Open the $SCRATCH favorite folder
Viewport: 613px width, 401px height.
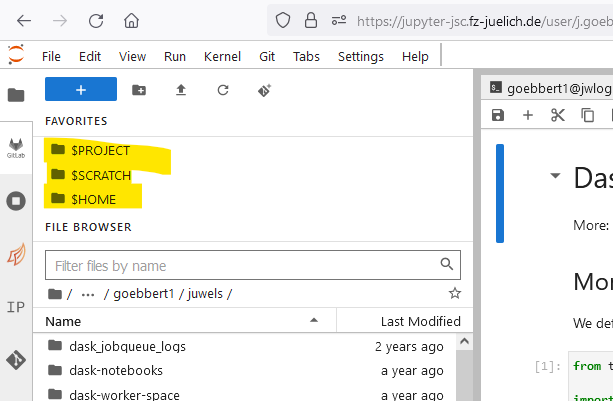coord(91,175)
